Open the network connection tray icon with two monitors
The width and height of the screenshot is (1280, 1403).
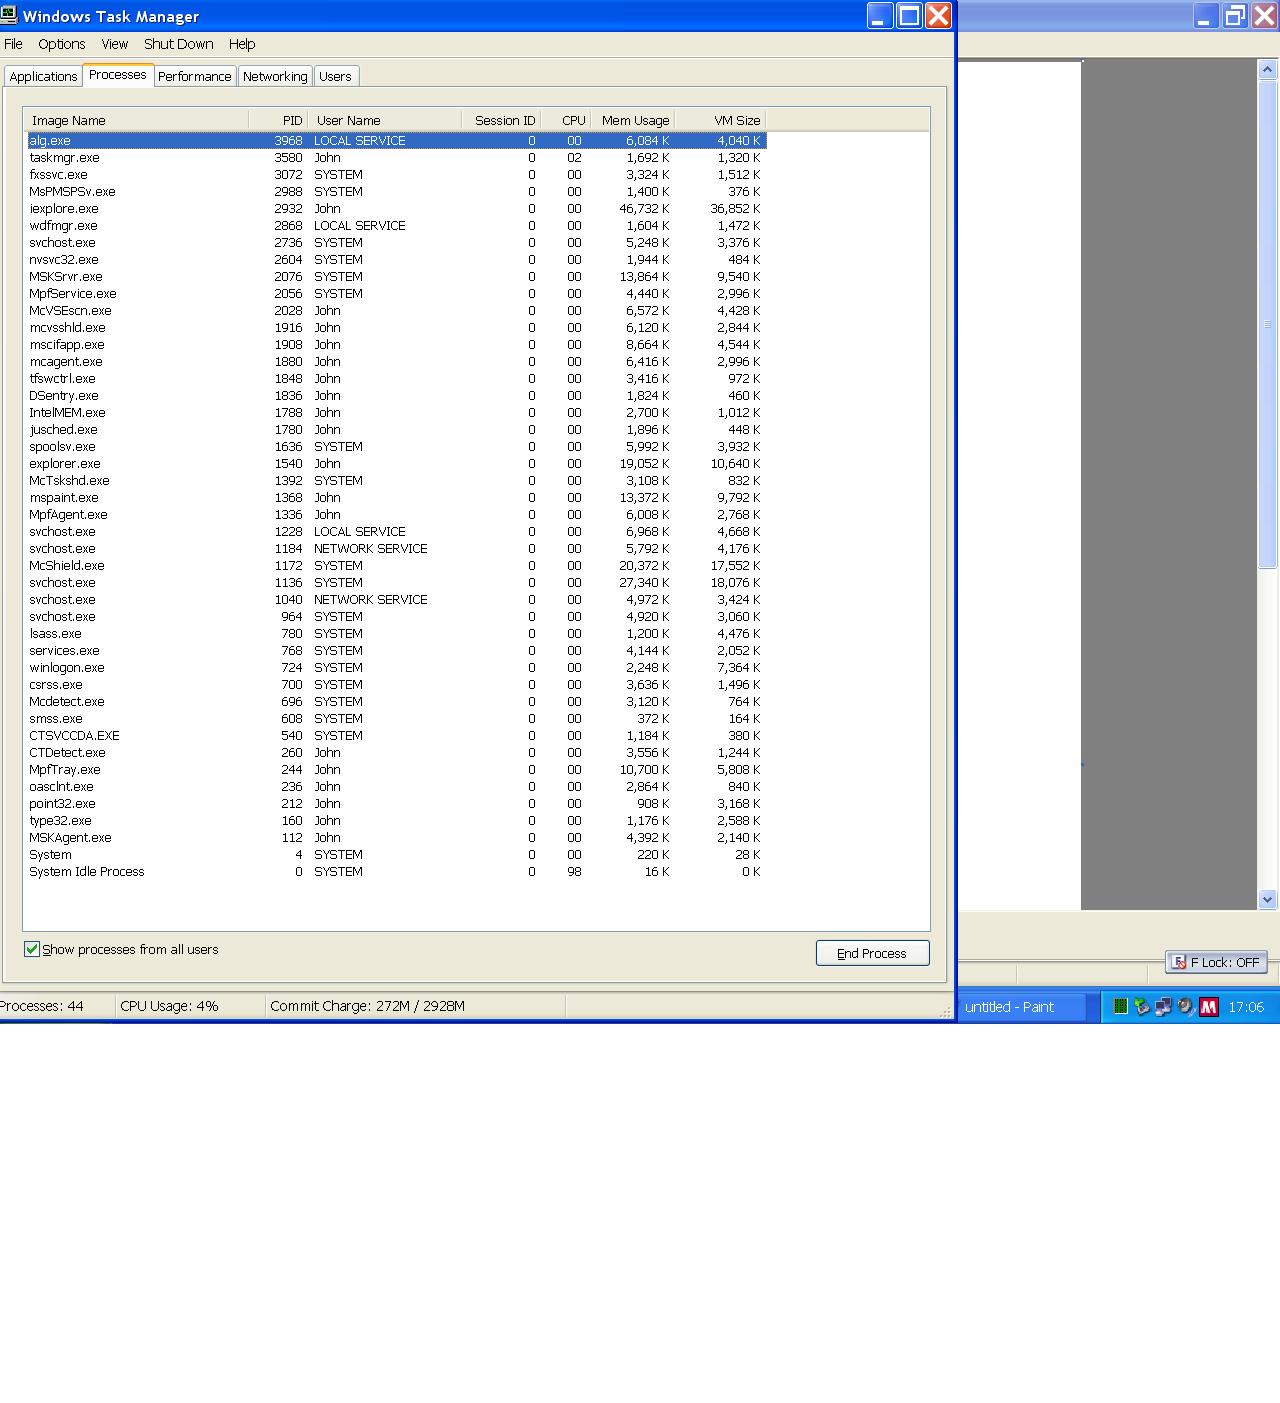(x=1163, y=1007)
